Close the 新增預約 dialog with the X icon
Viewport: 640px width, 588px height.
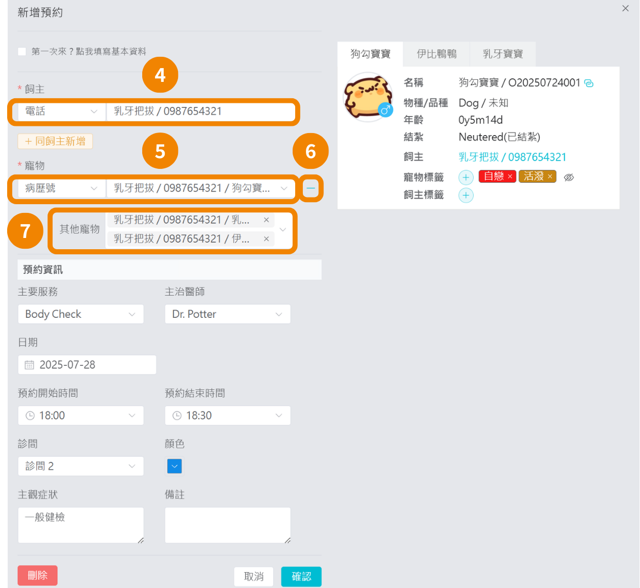625,8
